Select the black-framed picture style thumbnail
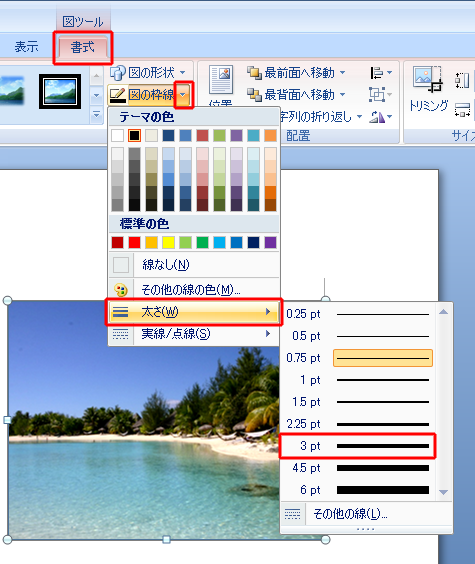Screen dimensions: 475x564 (60, 91)
